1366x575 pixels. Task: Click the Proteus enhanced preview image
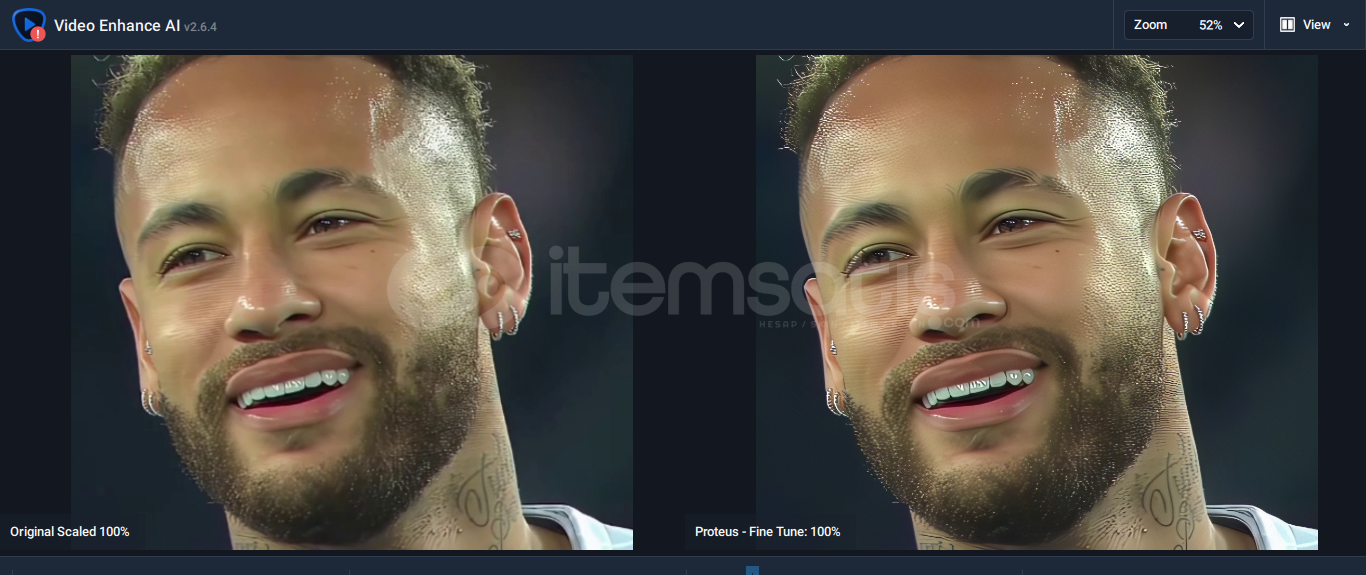pyautogui.click(x=1037, y=302)
